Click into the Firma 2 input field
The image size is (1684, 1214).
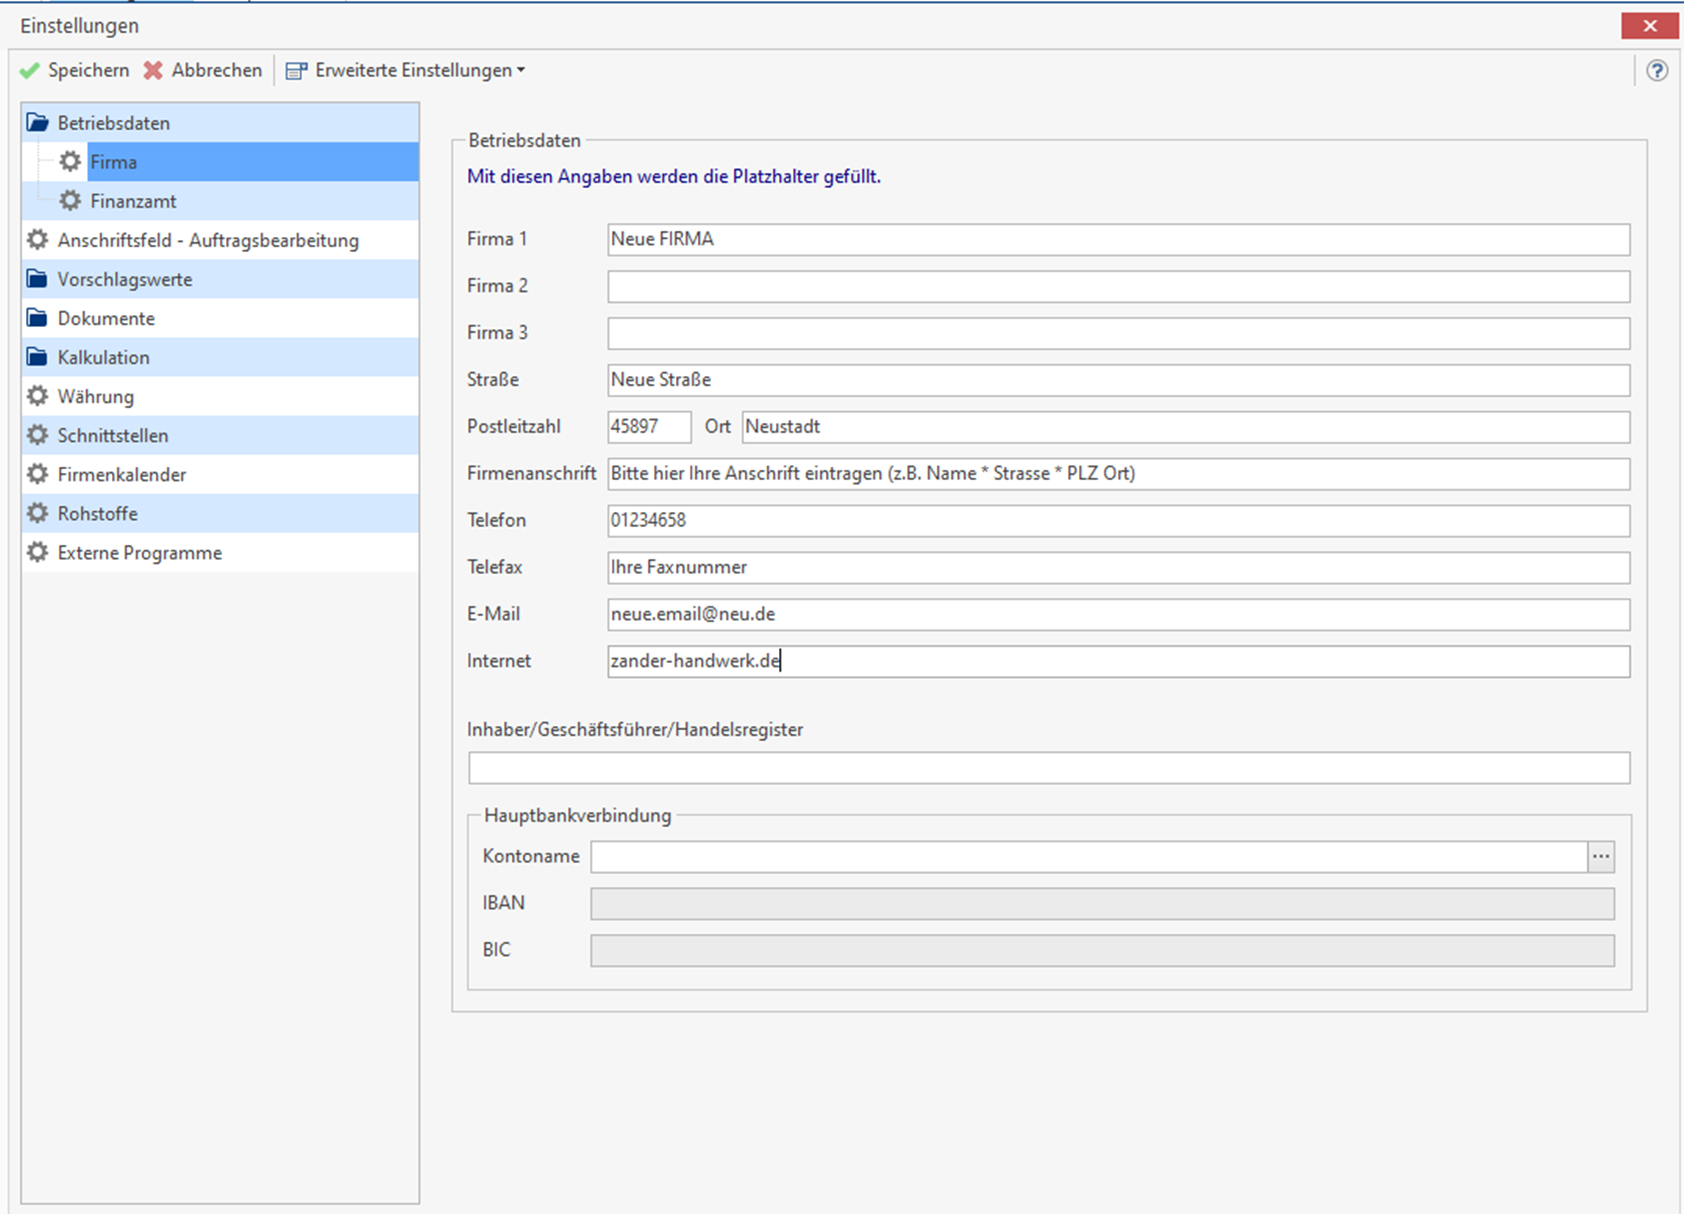(x=1117, y=286)
